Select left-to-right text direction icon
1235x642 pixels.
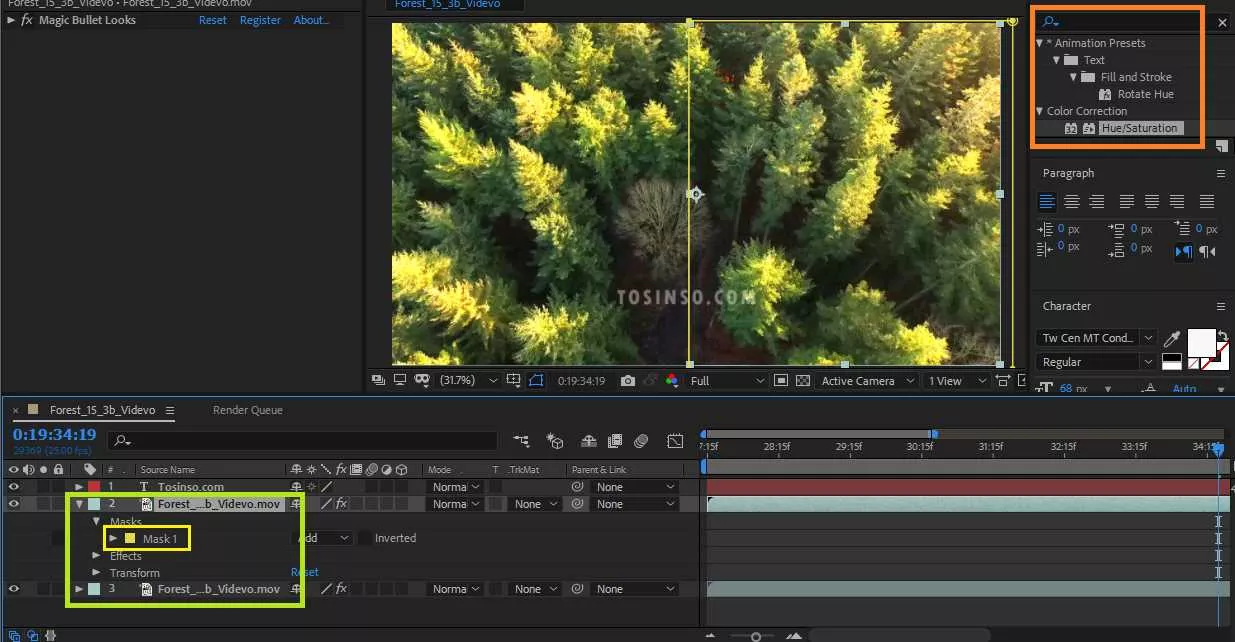1184,252
